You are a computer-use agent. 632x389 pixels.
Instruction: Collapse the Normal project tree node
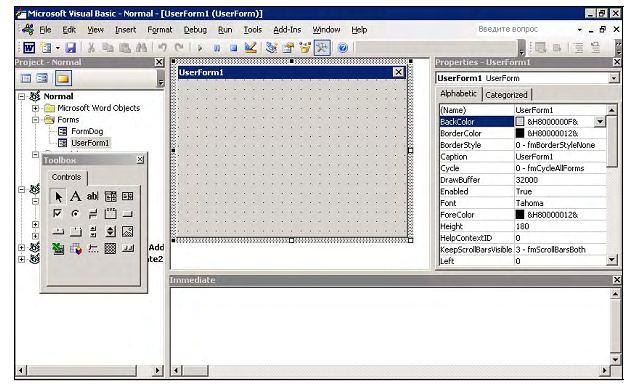(x=22, y=96)
